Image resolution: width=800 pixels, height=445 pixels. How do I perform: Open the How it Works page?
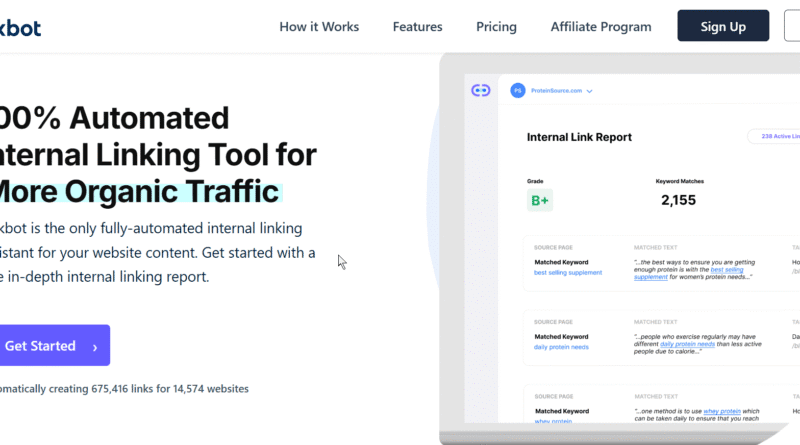click(x=319, y=27)
